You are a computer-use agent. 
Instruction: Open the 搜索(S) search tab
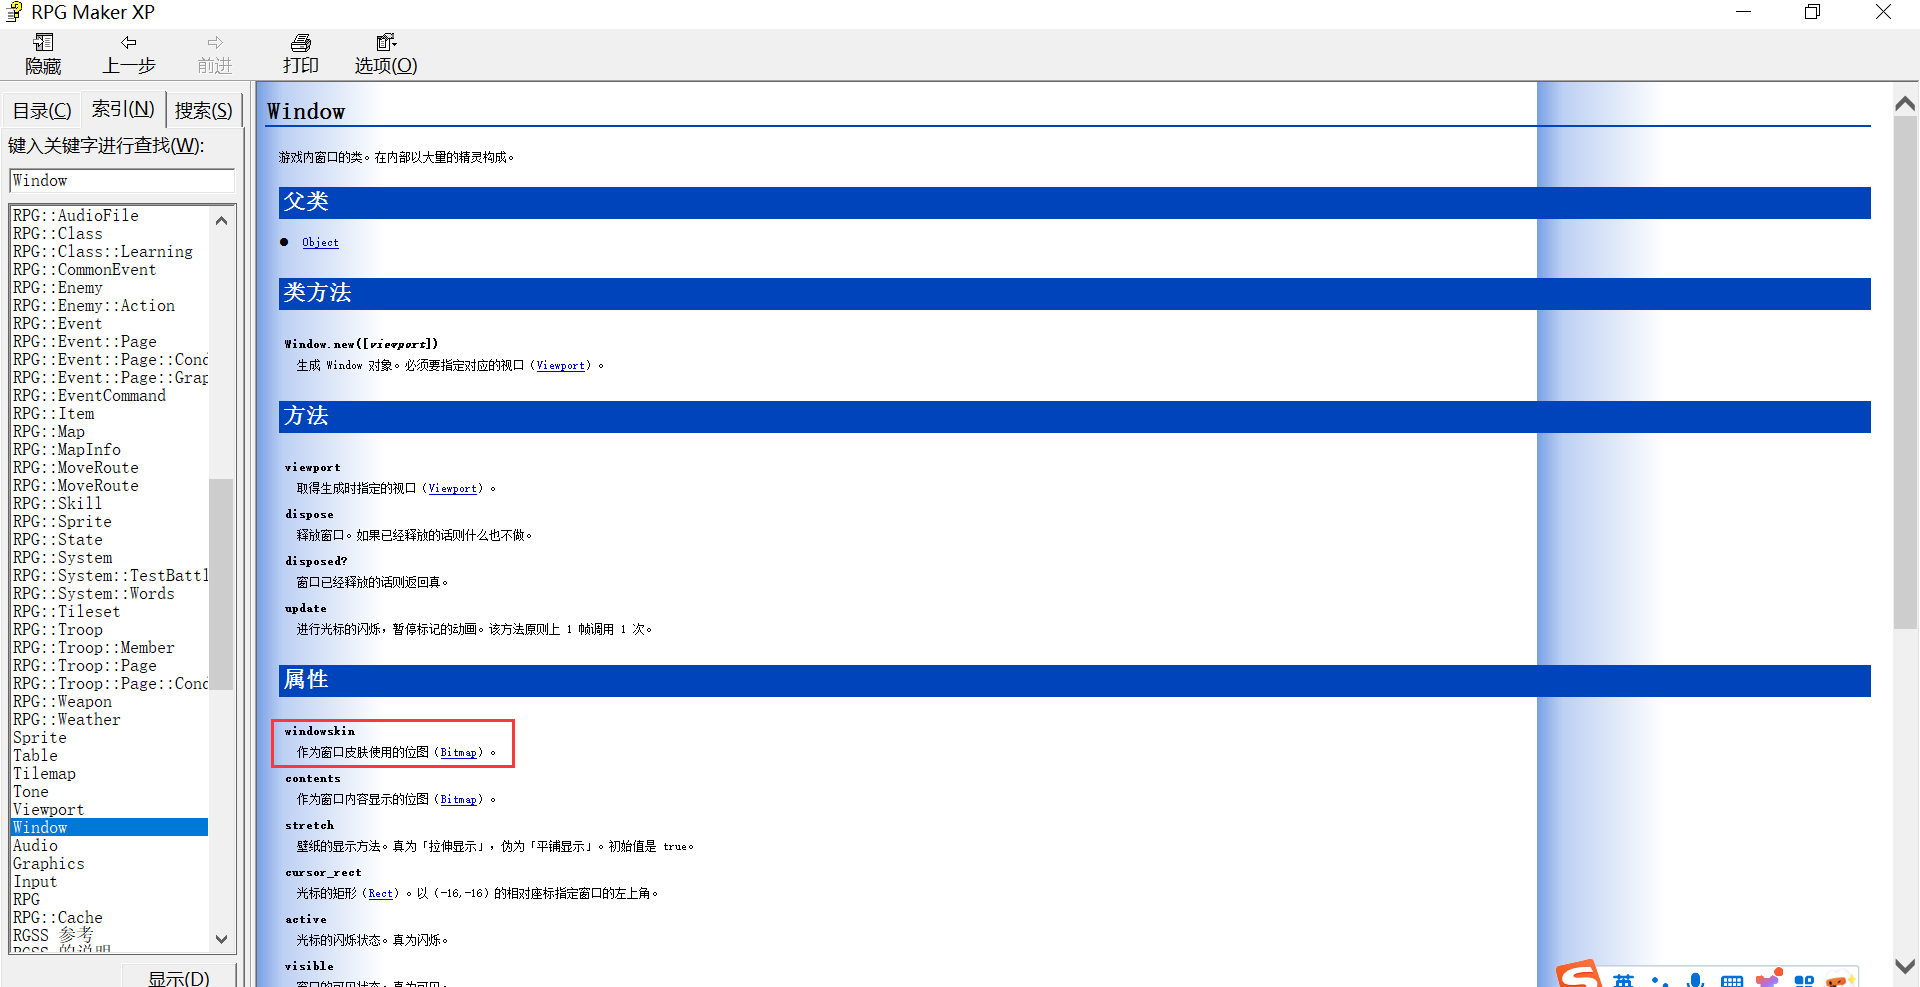click(204, 110)
